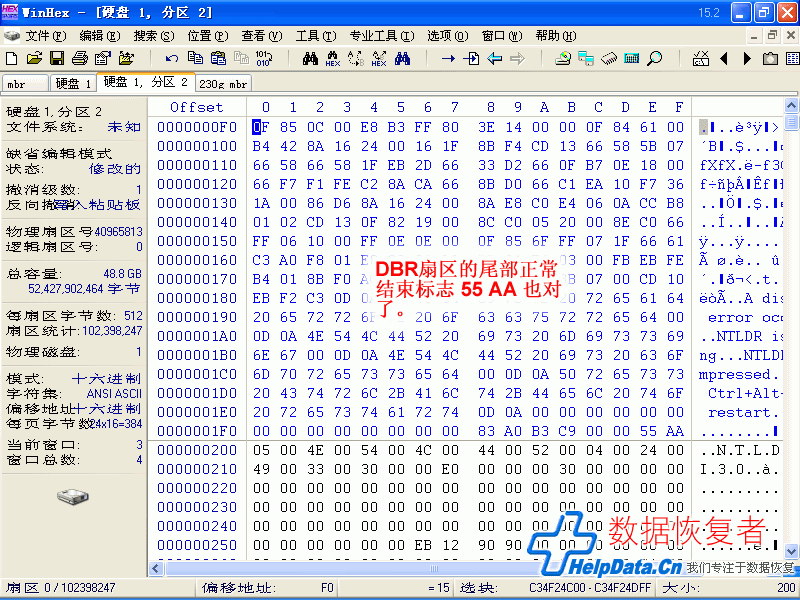The image size is (800, 600).
Task: Click the Paste clipboard icon
Action: tap(218, 58)
